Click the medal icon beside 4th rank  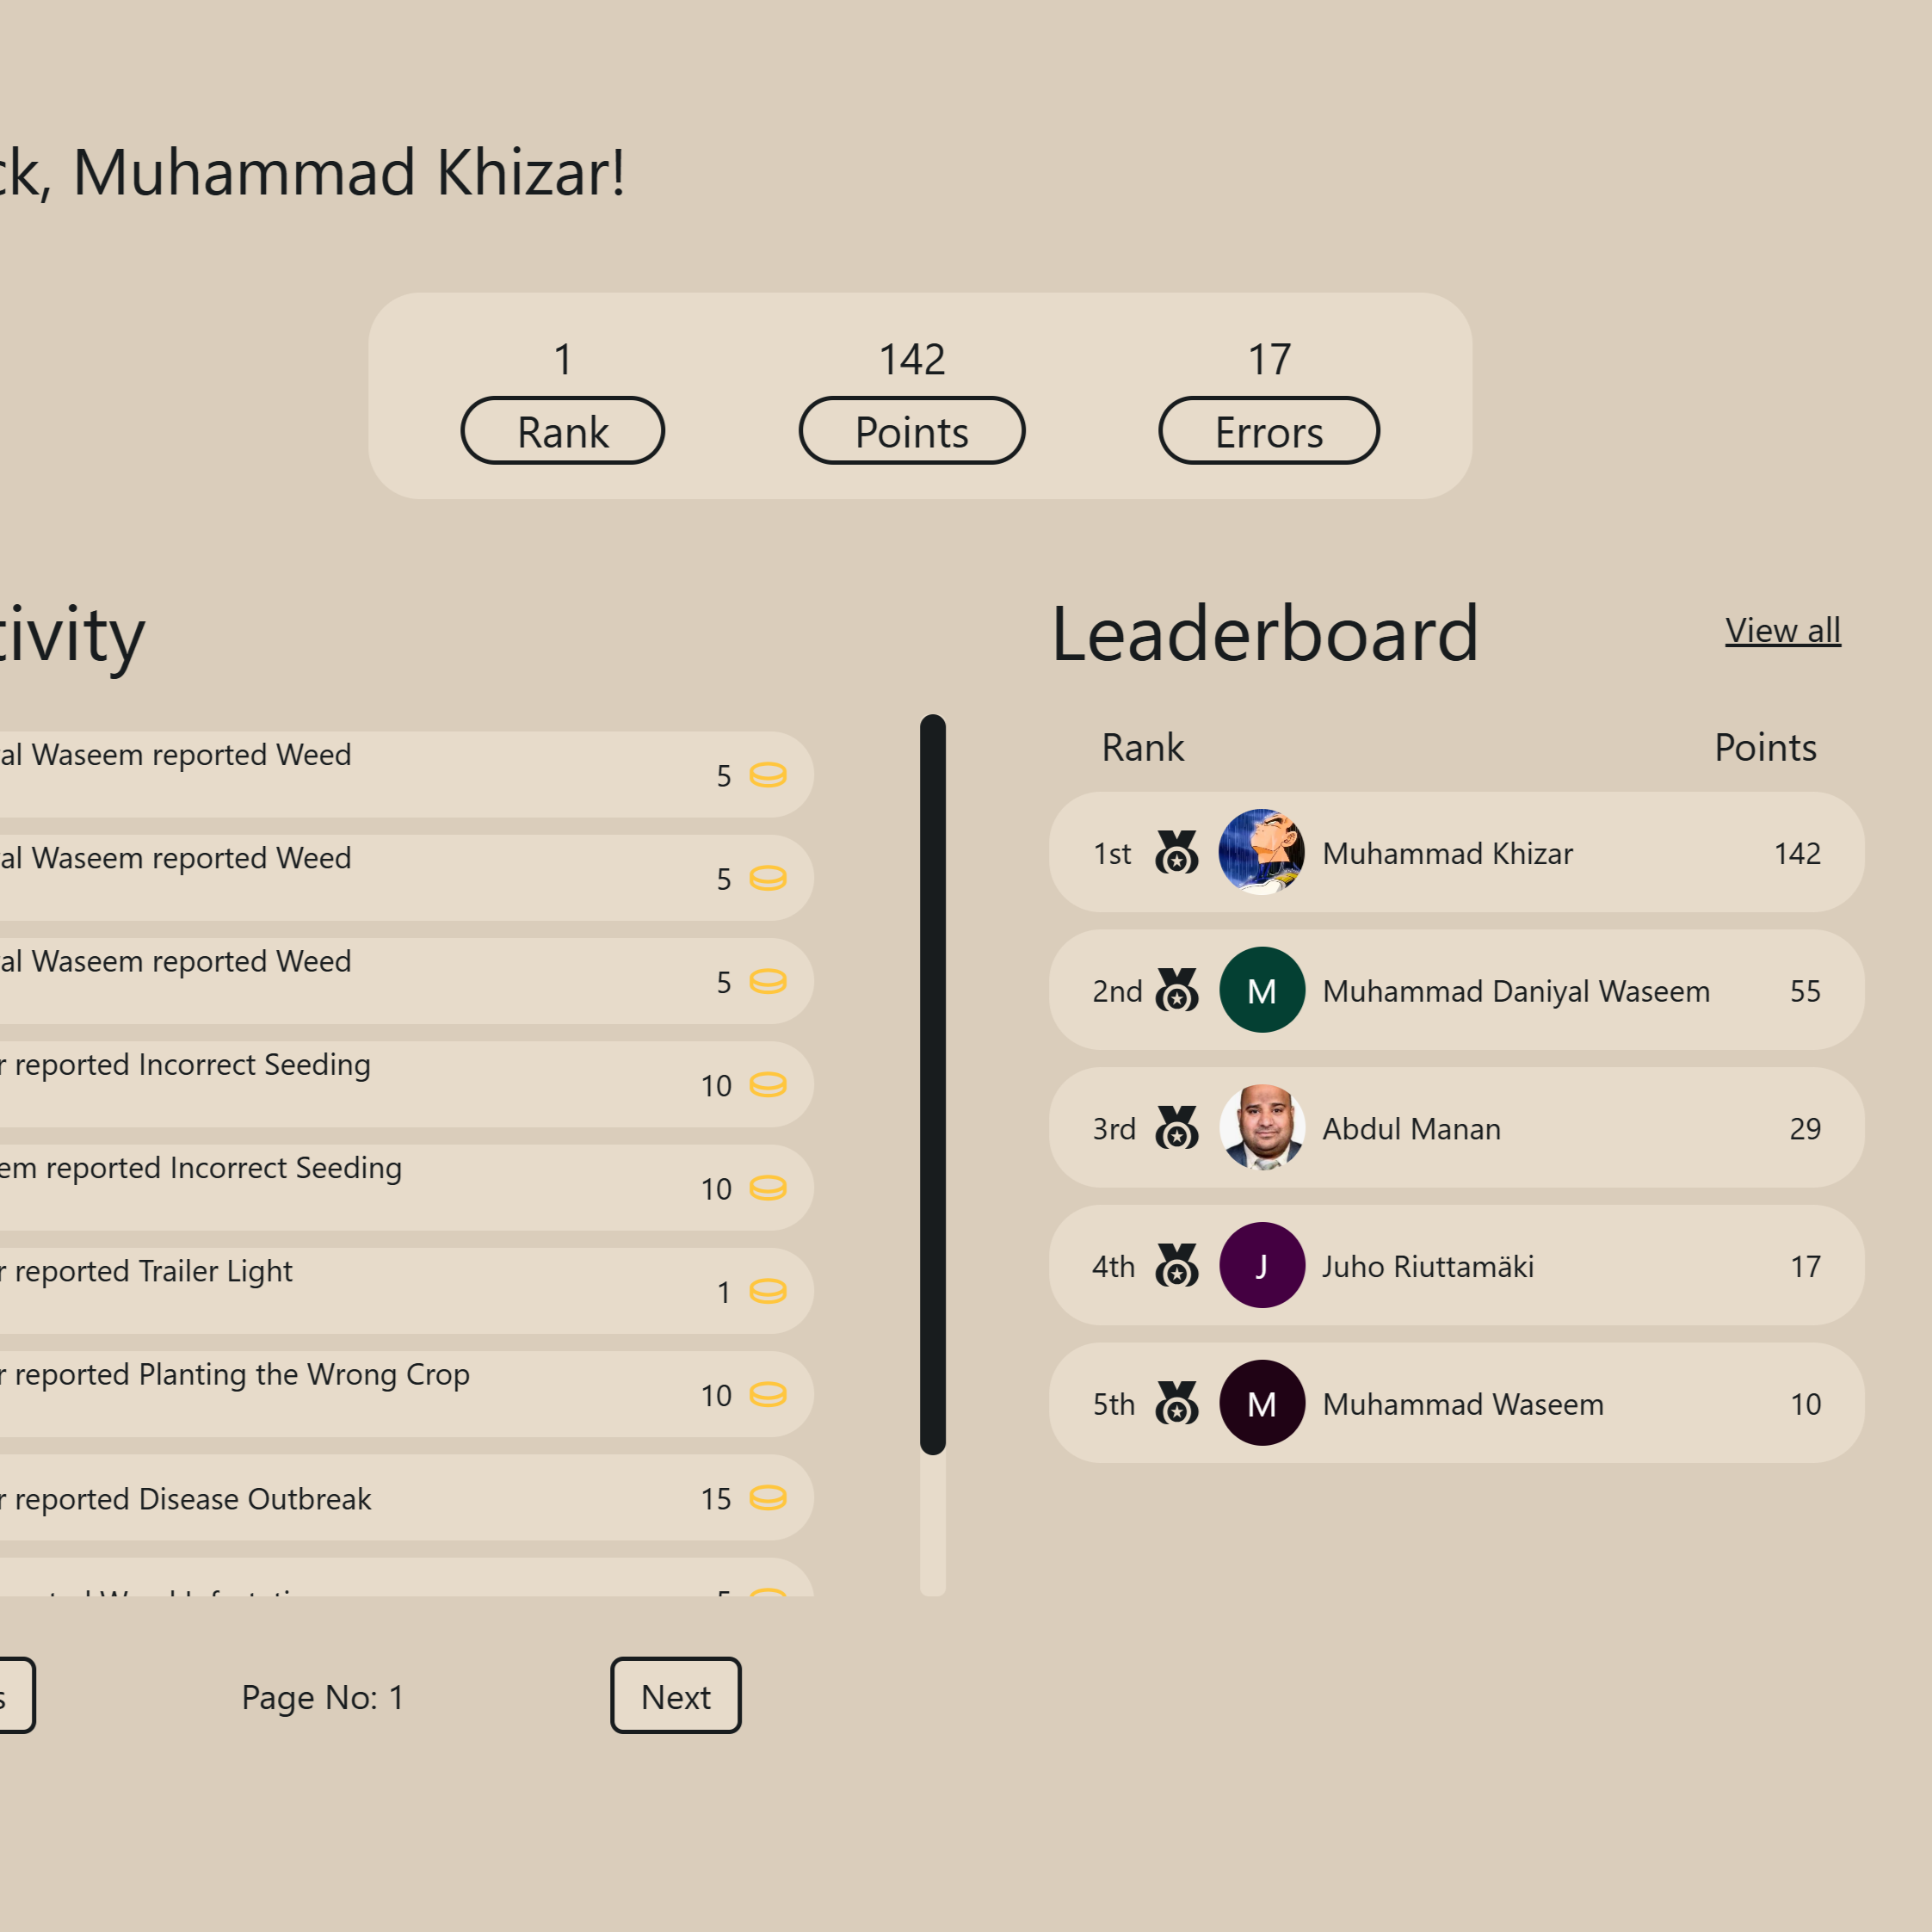point(1176,1265)
